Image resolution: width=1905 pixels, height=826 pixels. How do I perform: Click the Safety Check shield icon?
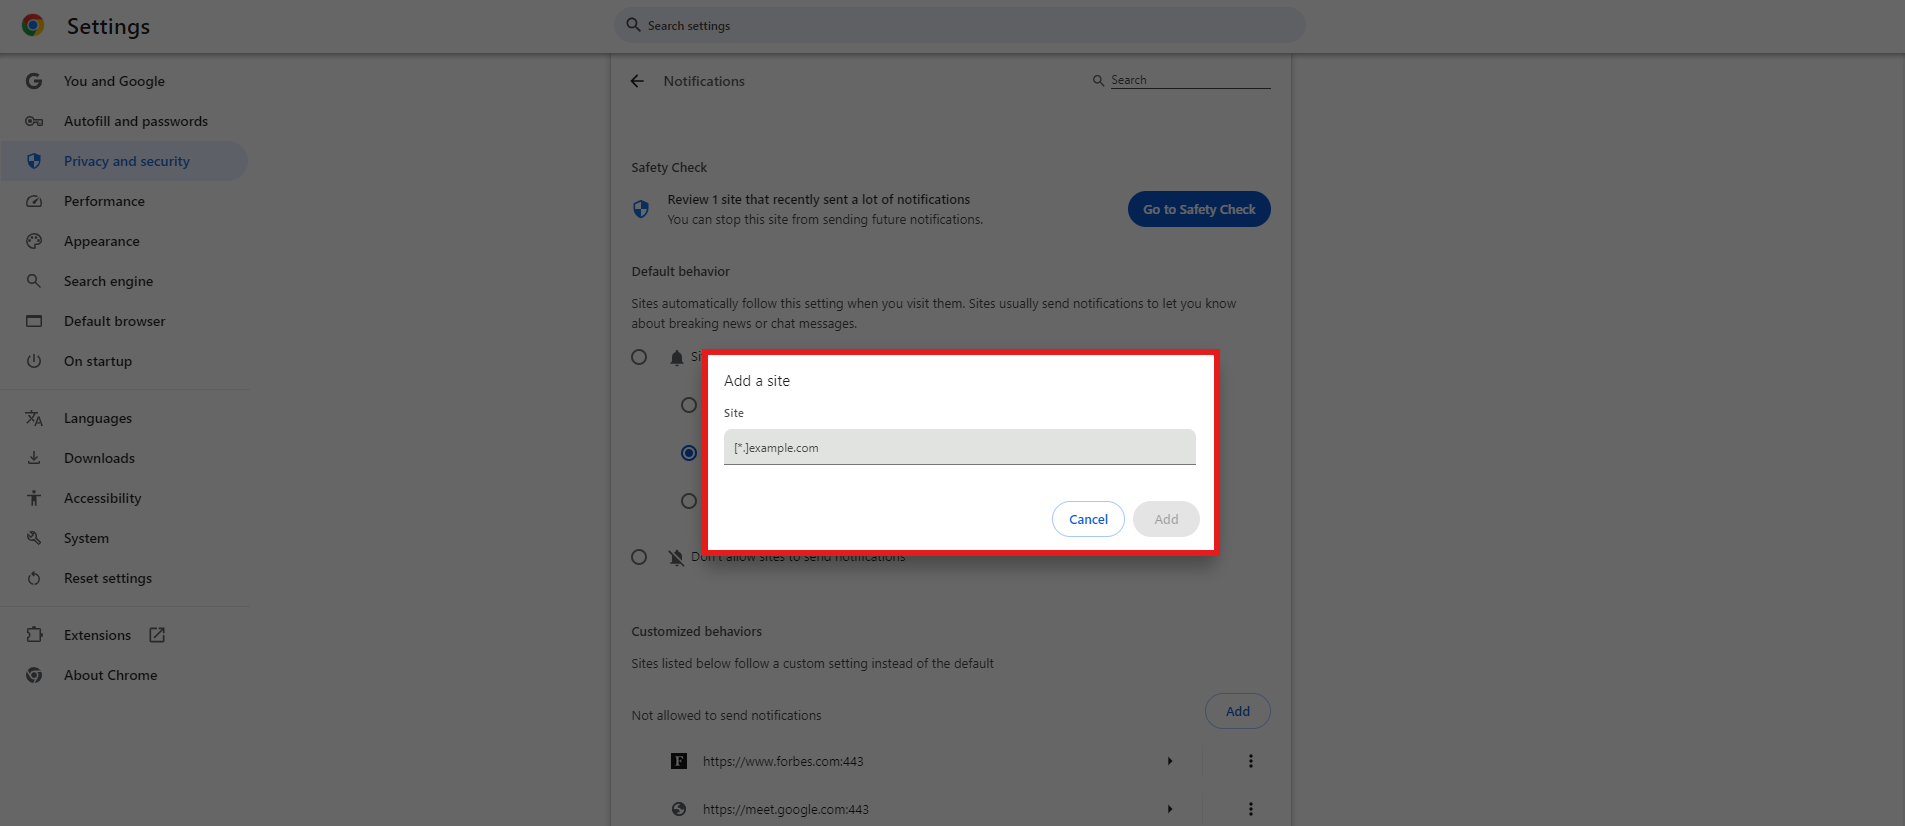click(641, 209)
